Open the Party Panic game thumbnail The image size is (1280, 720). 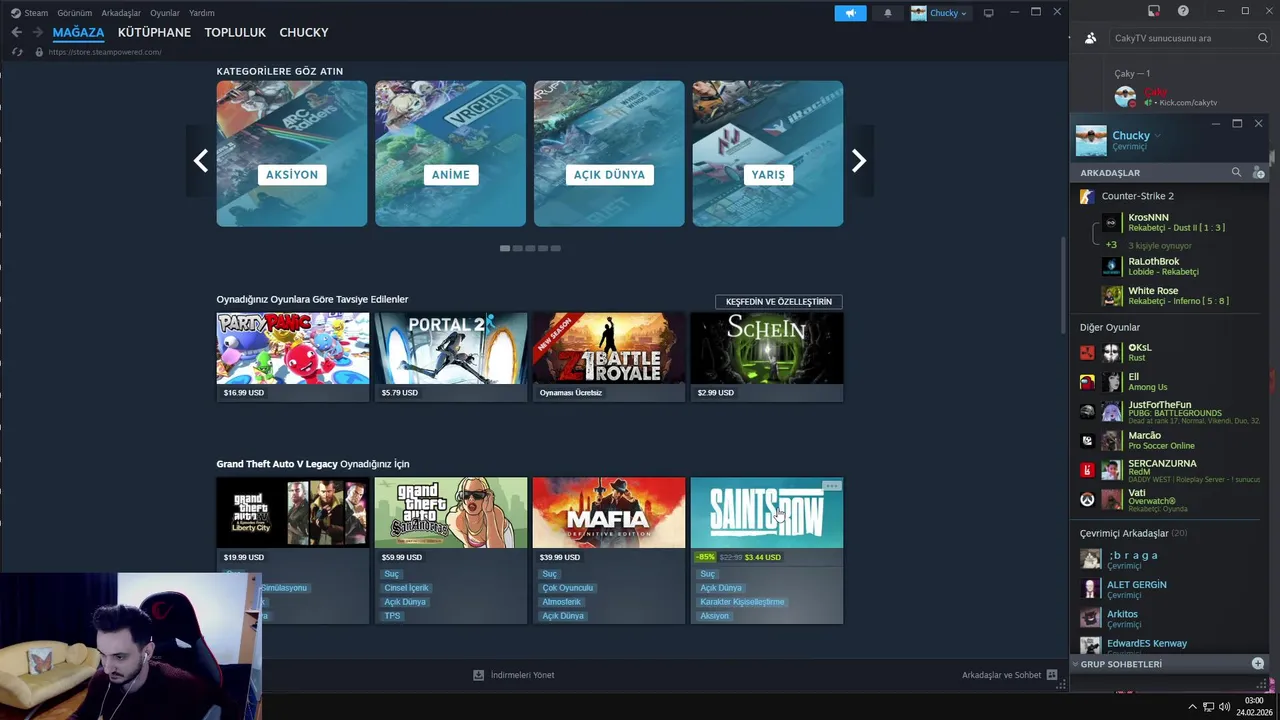click(x=293, y=348)
